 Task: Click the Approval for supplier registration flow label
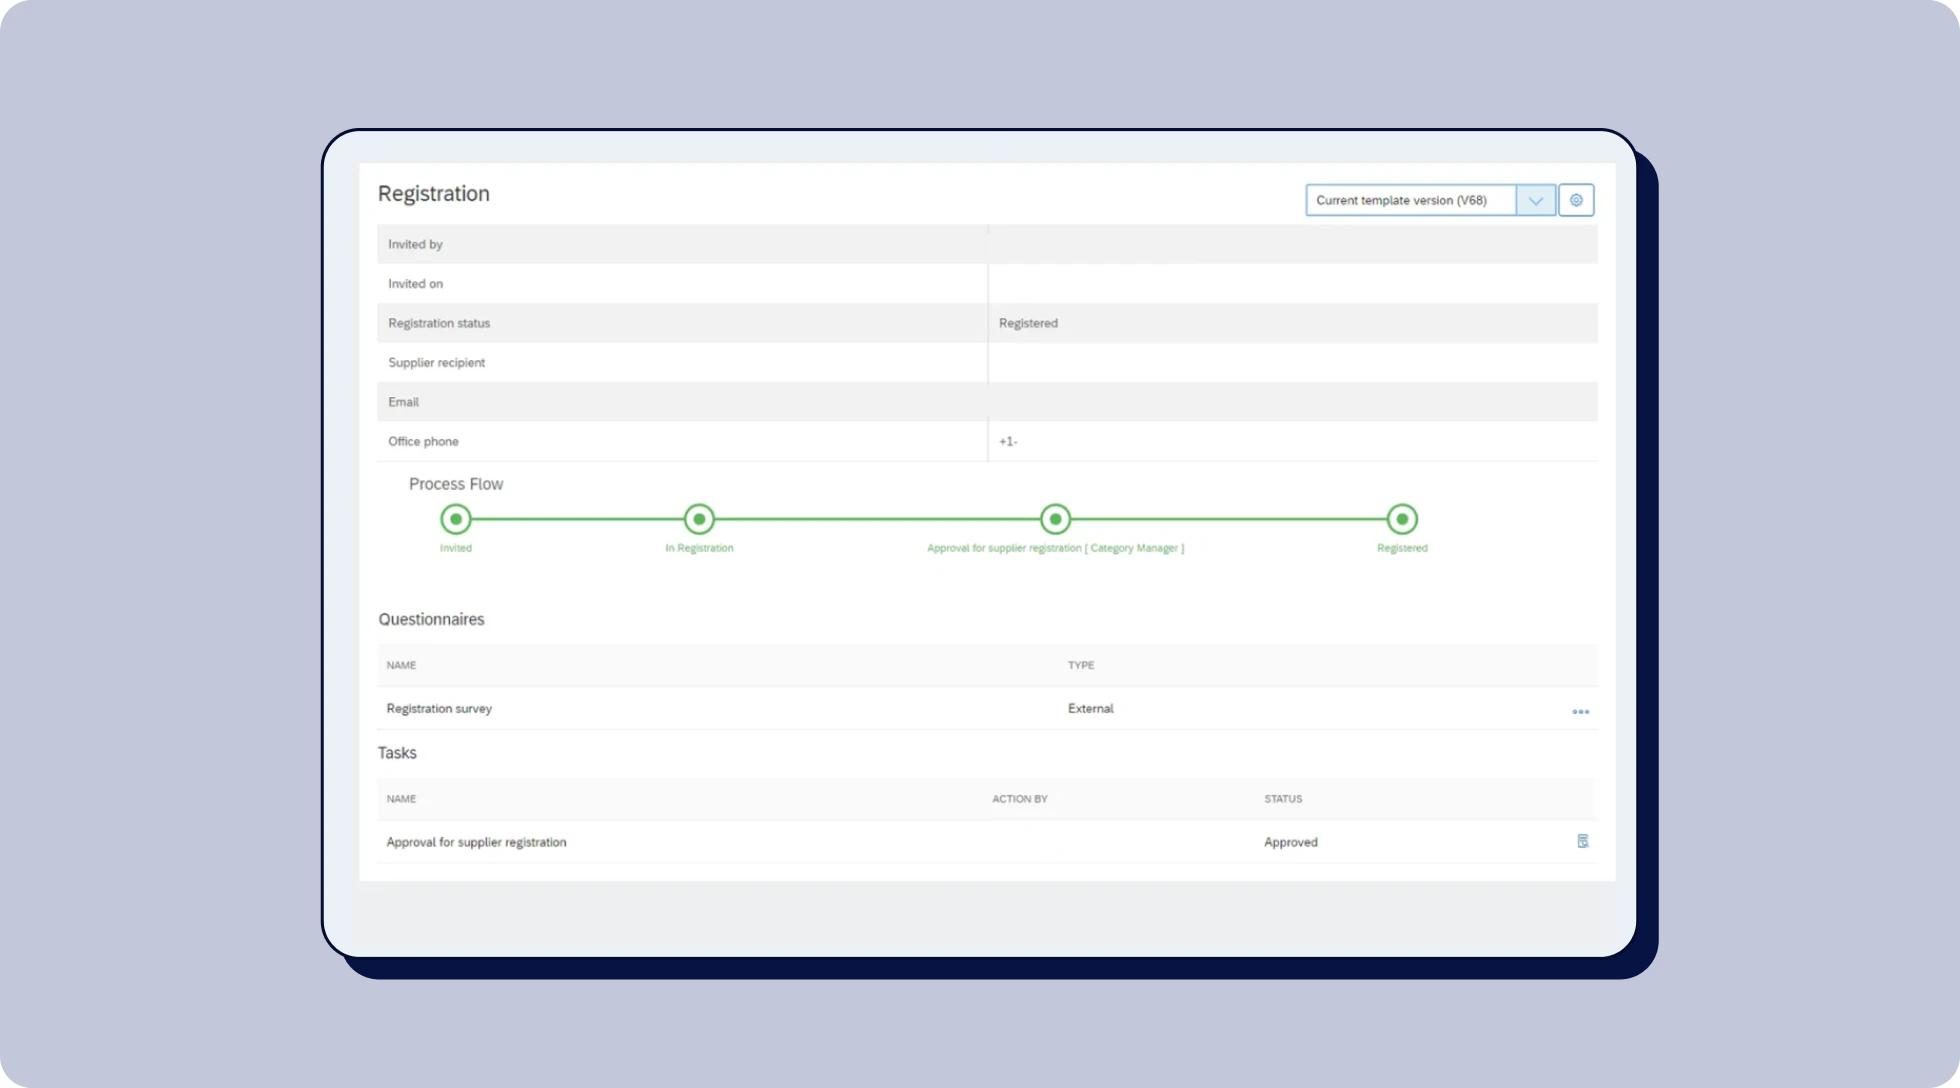coord(1055,548)
